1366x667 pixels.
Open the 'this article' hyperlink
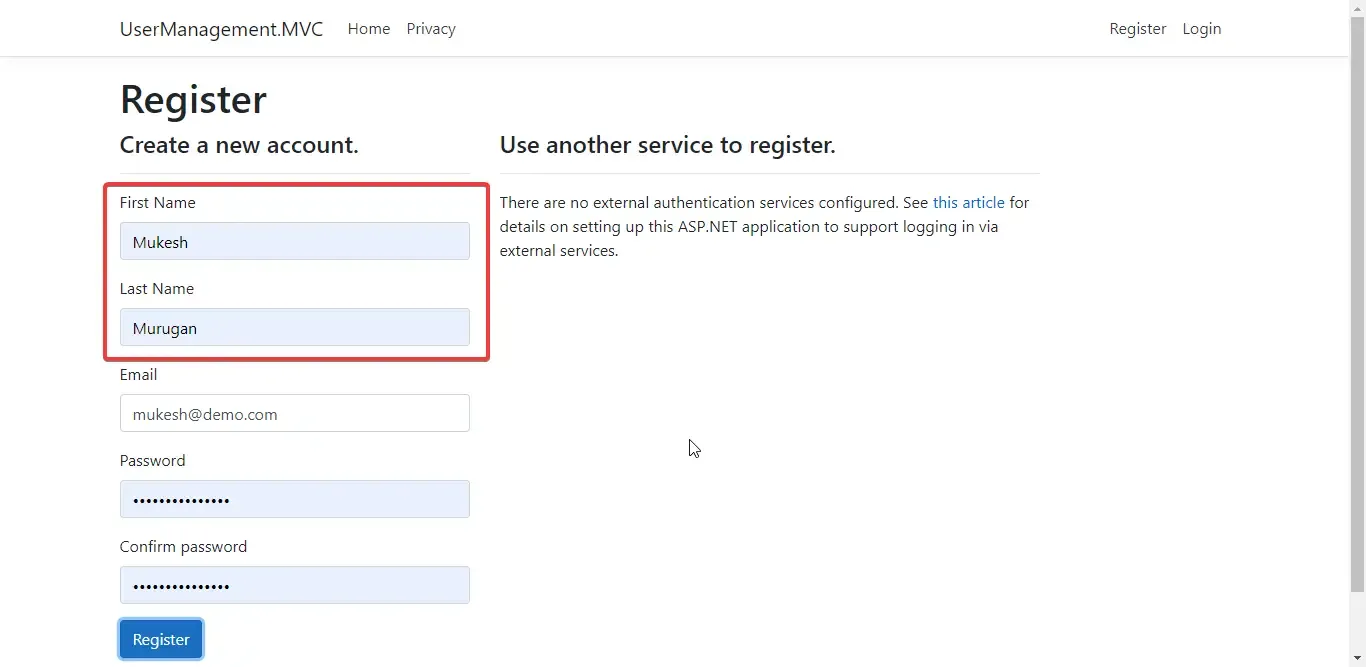coord(968,202)
